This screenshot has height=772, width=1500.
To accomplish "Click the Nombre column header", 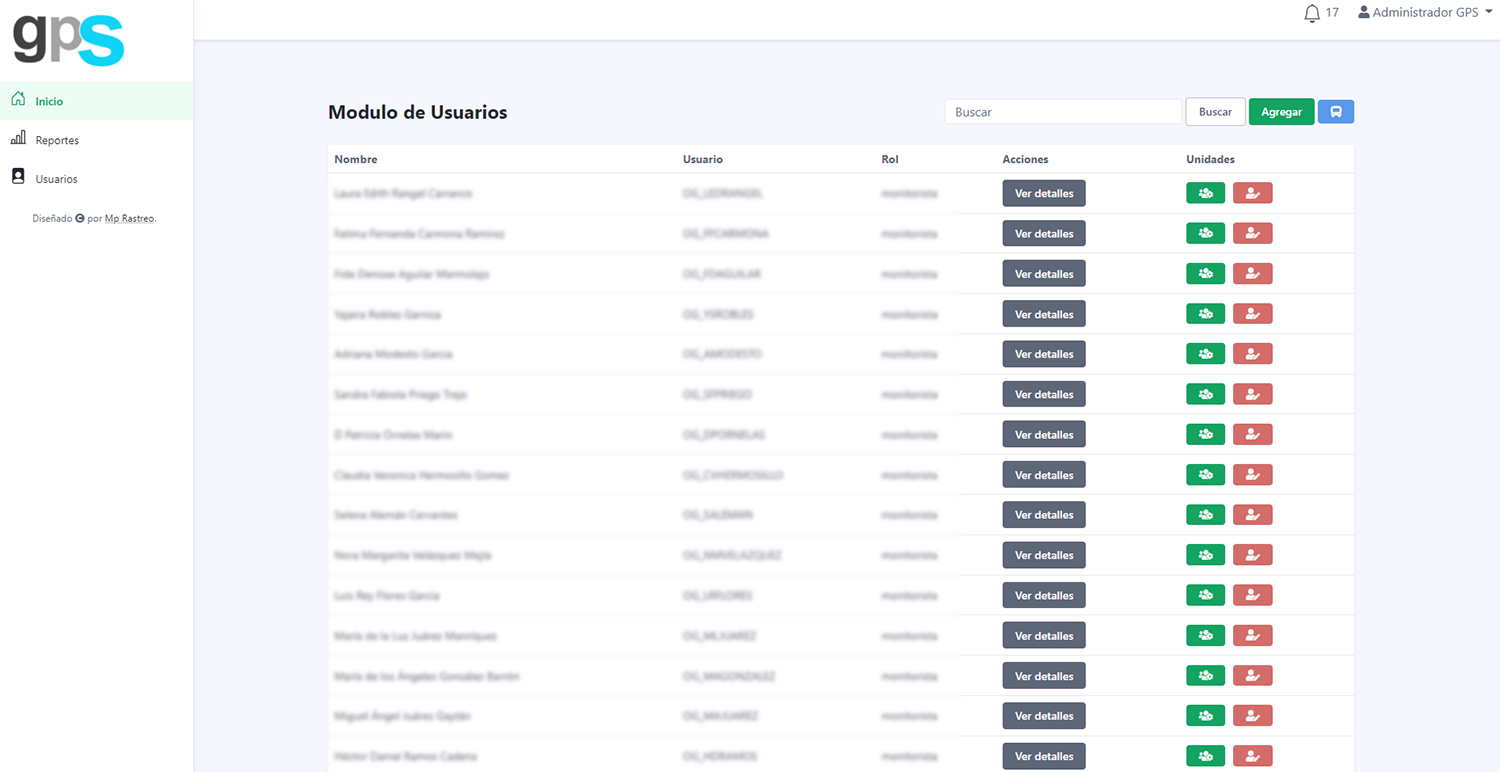I will [x=356, y=159].
